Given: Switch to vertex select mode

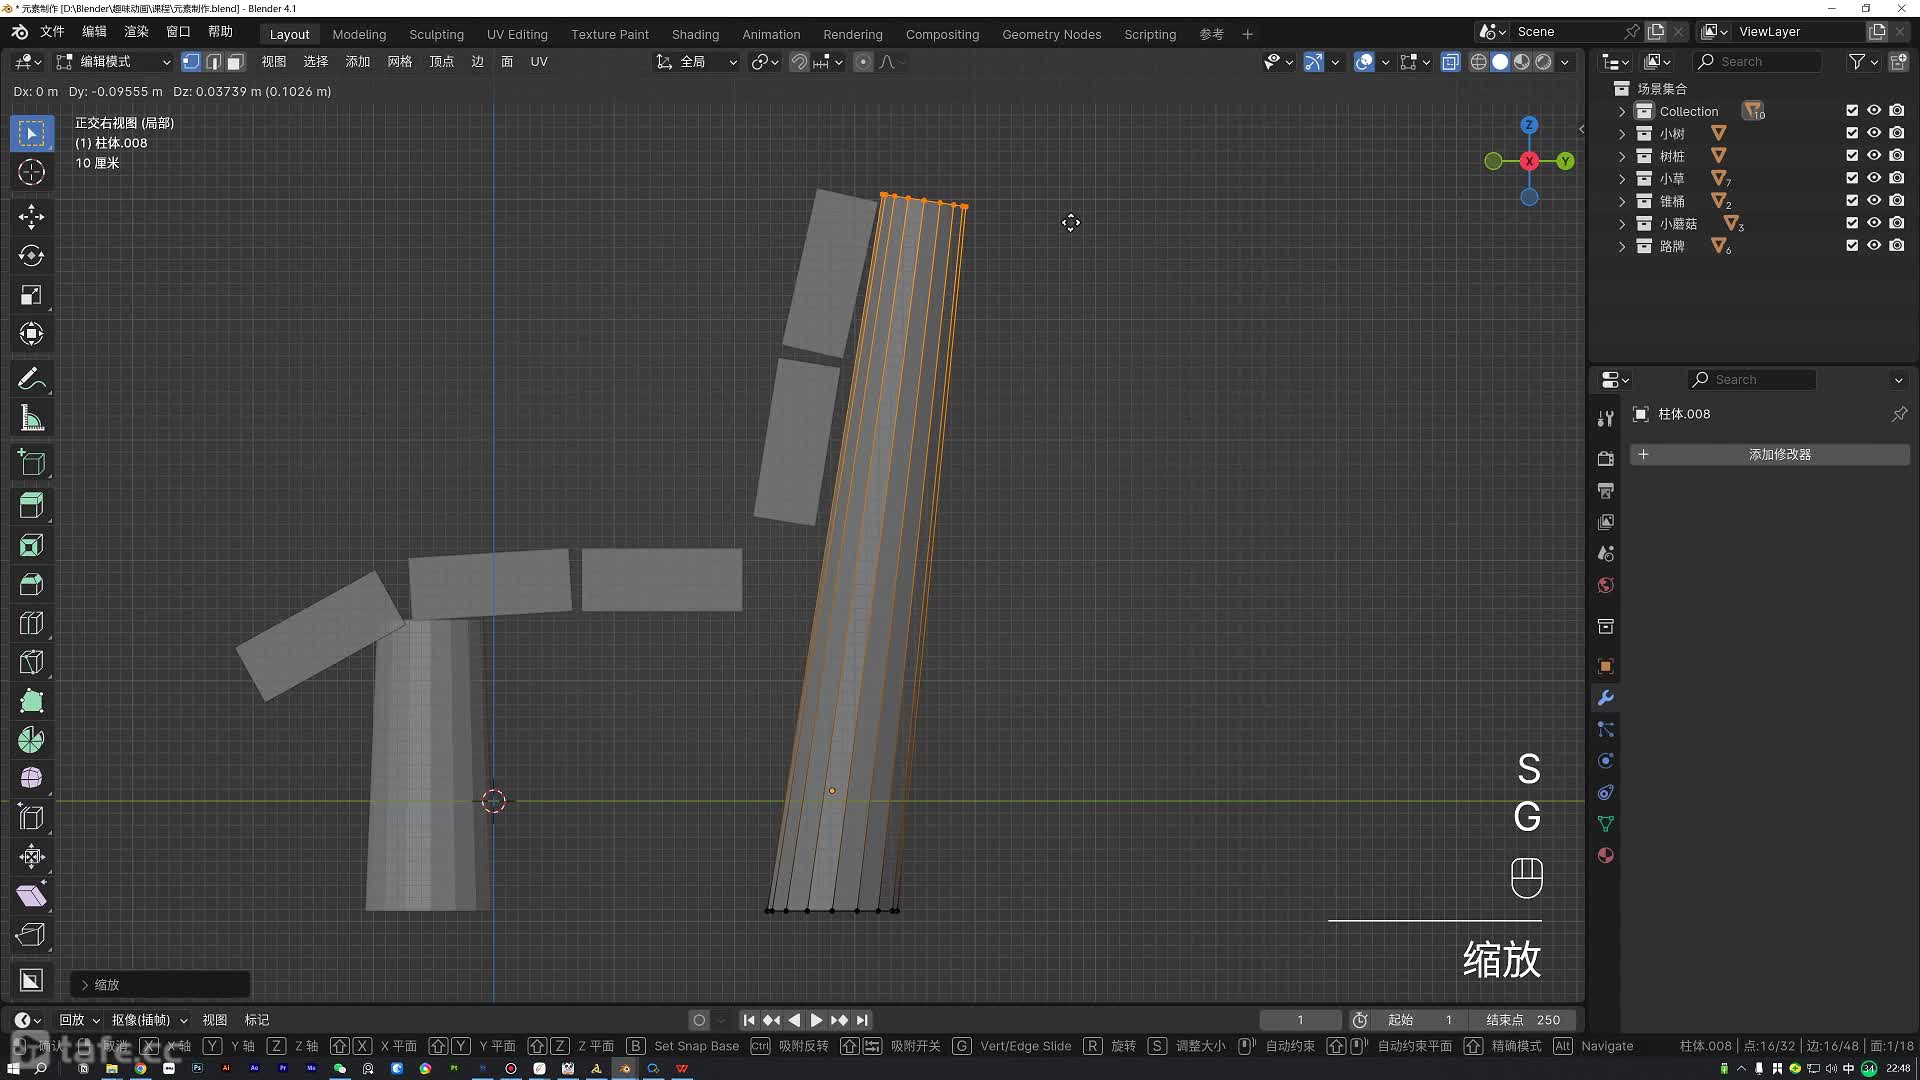Looking at the screenshot, I should (191, 62).
